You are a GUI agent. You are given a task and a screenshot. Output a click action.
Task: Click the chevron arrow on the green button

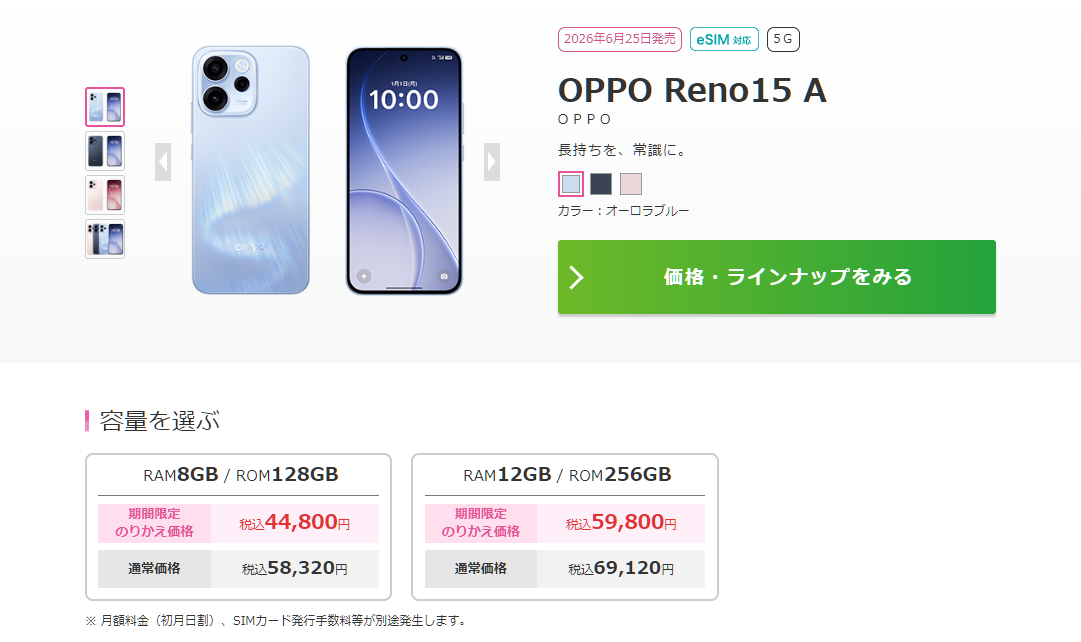tap(576, 277)
